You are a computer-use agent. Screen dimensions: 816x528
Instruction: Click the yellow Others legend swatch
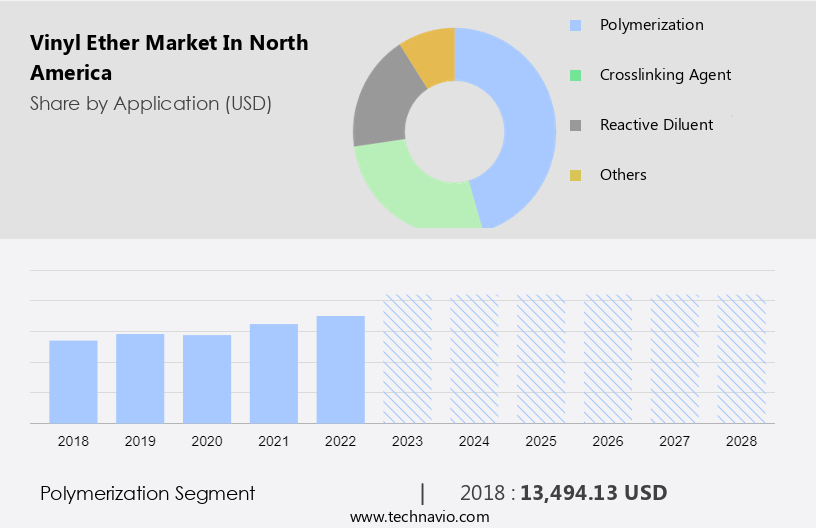coord(575,175)
